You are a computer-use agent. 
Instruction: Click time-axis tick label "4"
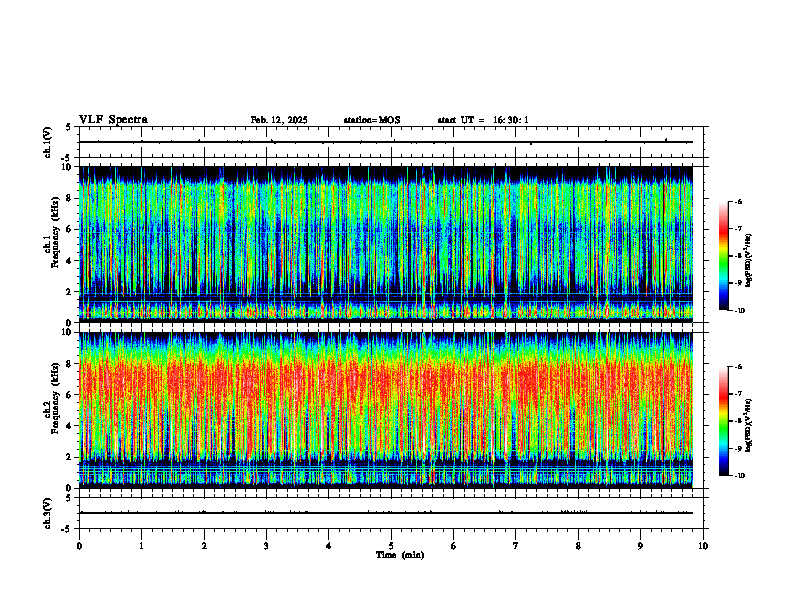[329, 546]
